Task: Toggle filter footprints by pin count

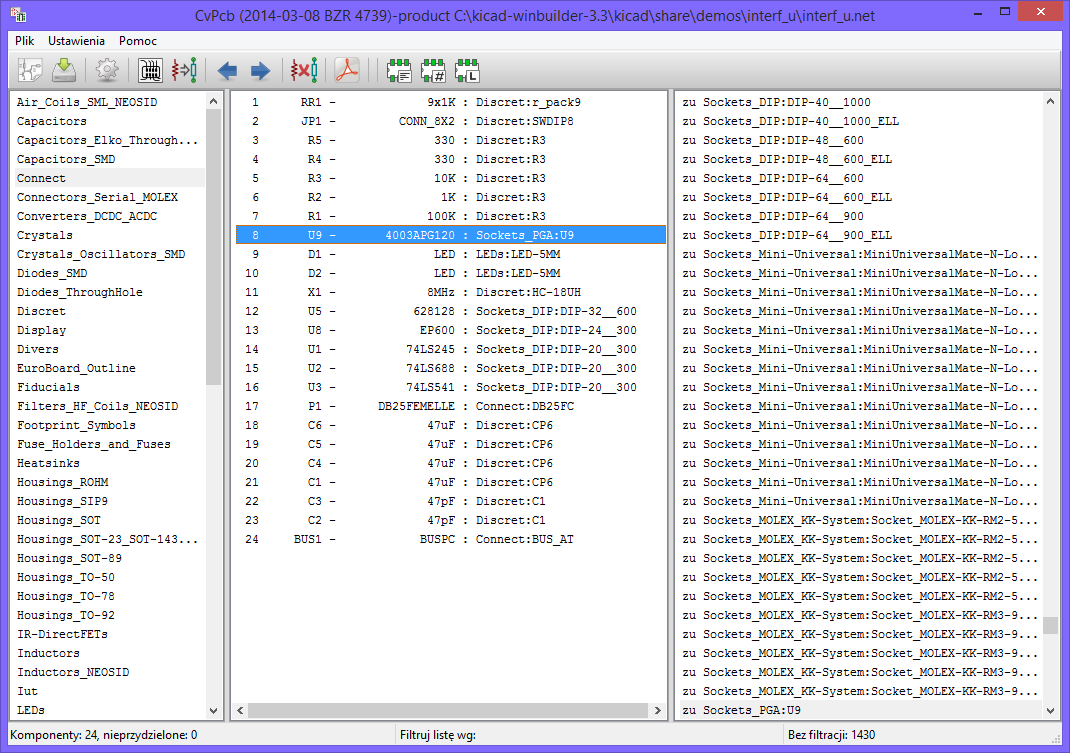Action: 433,70
